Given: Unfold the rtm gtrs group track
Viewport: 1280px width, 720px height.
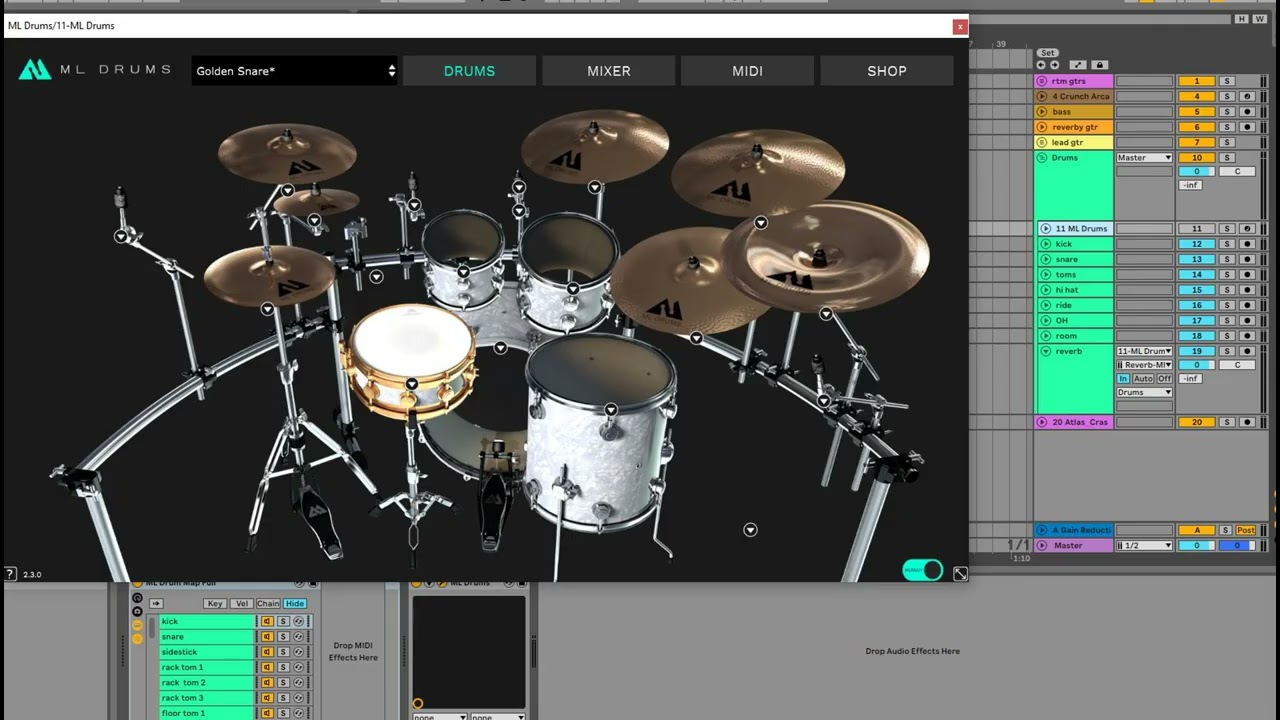Looking at the screenshot, I should click(x=1042, y=81).
